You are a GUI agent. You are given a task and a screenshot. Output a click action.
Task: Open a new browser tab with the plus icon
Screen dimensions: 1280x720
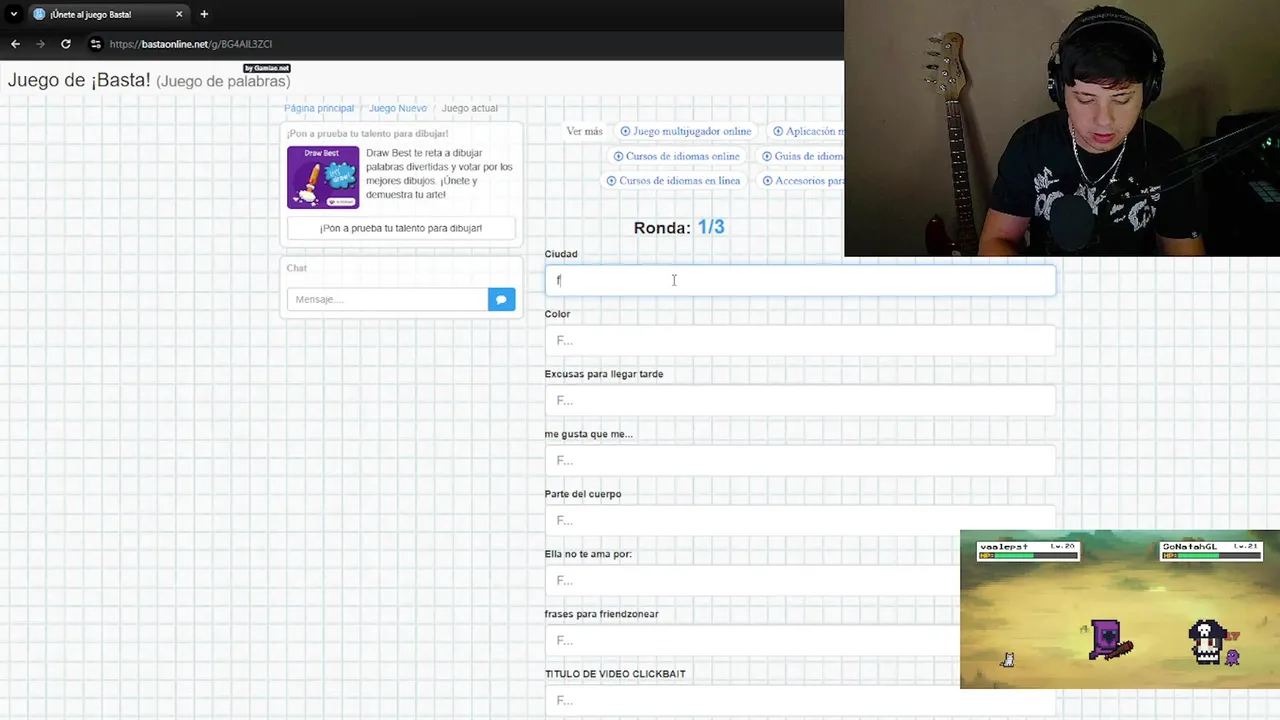pos(204,14)
